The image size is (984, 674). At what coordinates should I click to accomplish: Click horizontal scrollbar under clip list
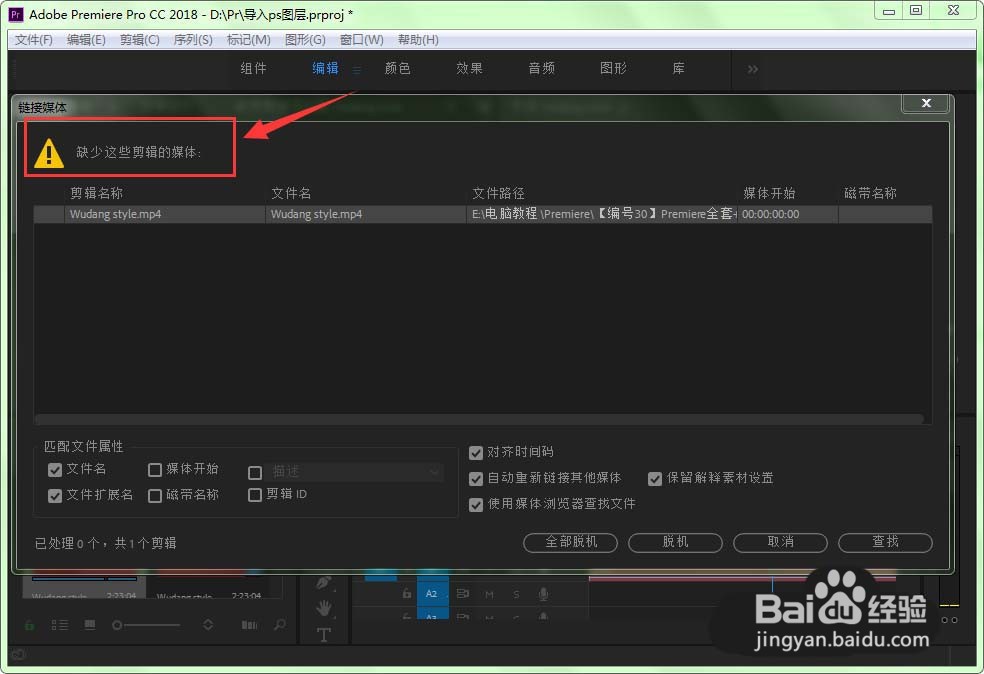click(x=479, y=419)
